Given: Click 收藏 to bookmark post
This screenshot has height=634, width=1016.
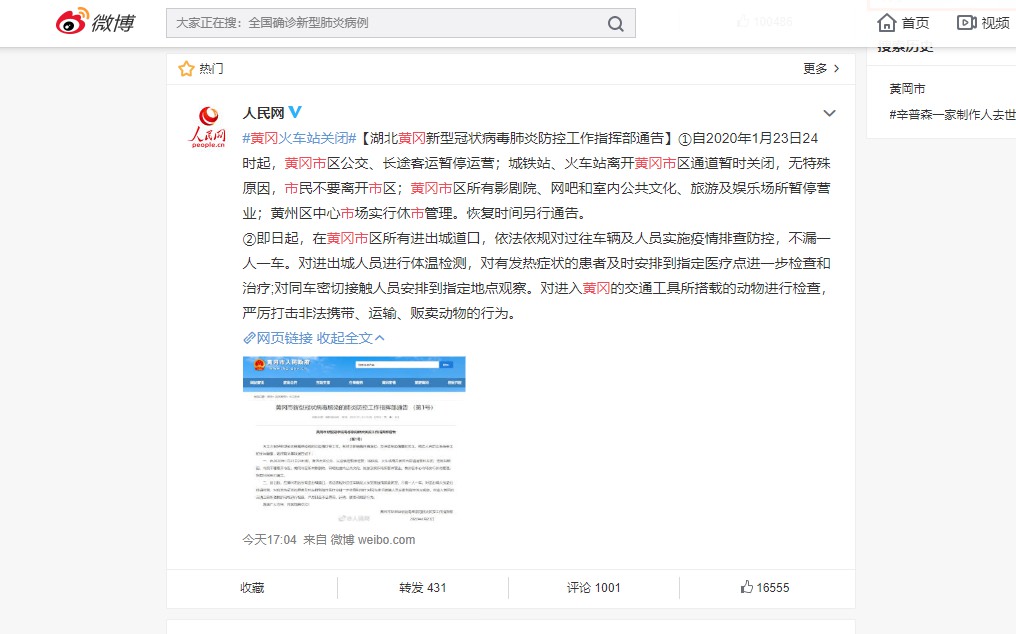Looking at the screenshot, I should (x=252, y=588).
